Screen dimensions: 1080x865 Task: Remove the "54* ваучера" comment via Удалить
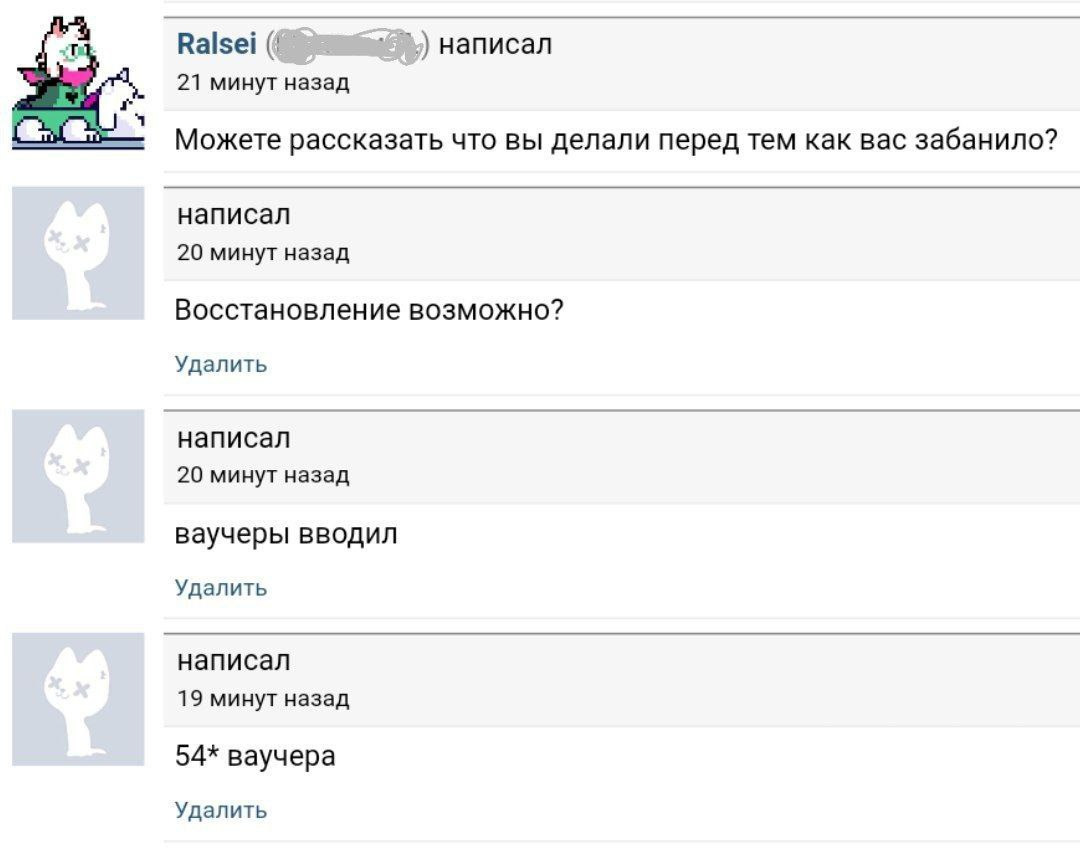[x=221, y=810]
